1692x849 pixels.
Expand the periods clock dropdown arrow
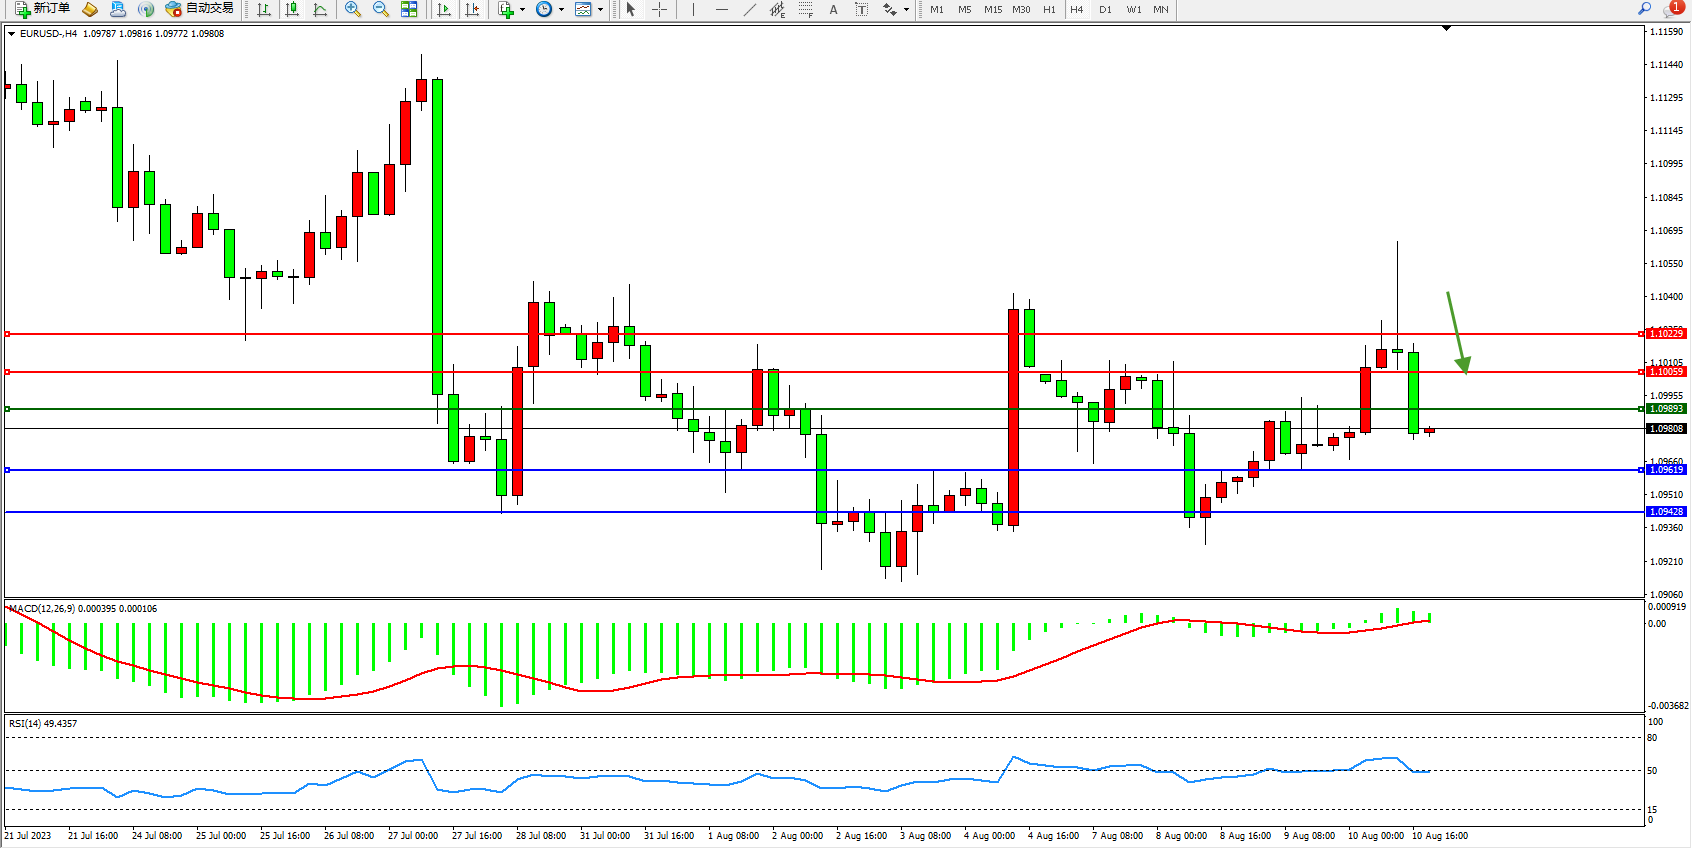coord(561,9)
